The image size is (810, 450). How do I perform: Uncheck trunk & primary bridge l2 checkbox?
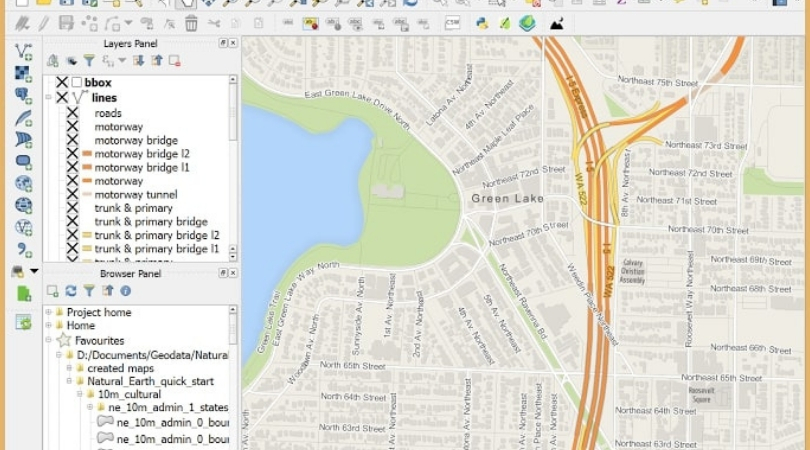pyautogui.click(x=72, y=235)
